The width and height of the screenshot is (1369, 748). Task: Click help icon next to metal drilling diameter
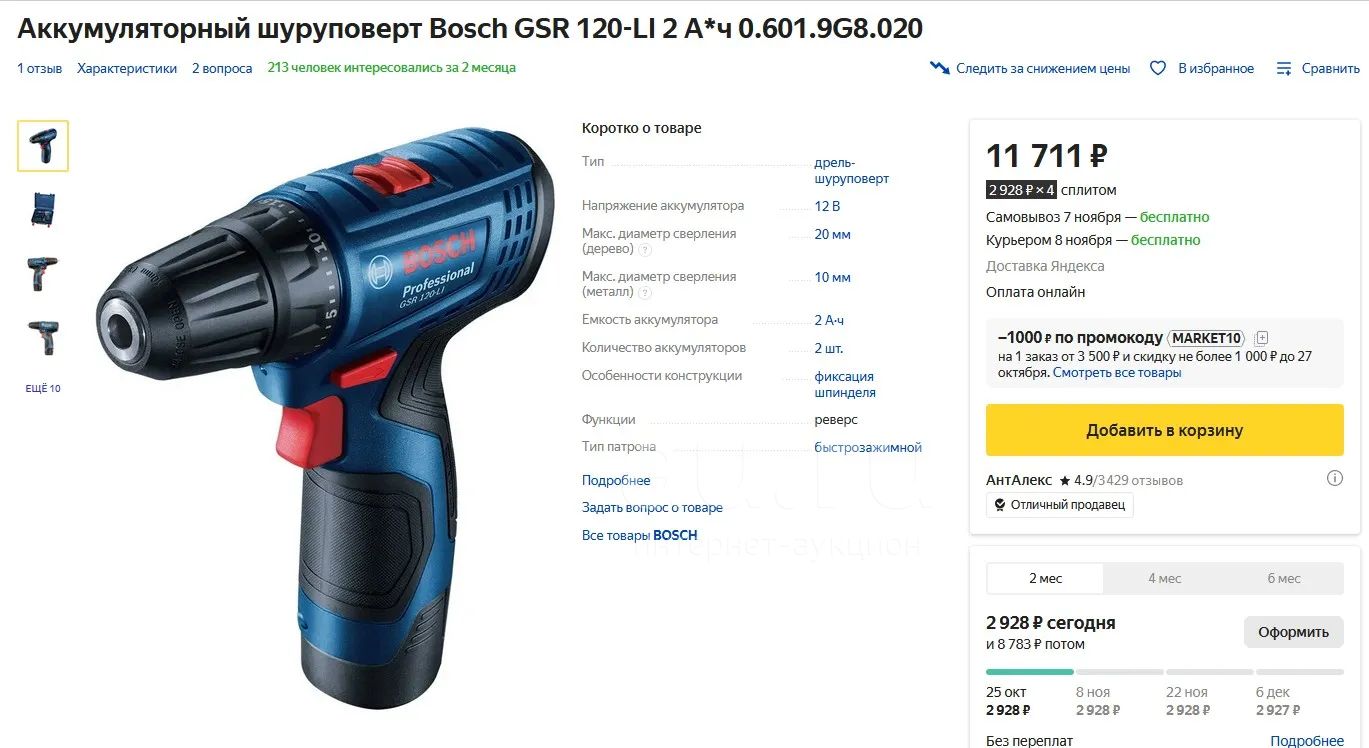(x=645, y=293)
